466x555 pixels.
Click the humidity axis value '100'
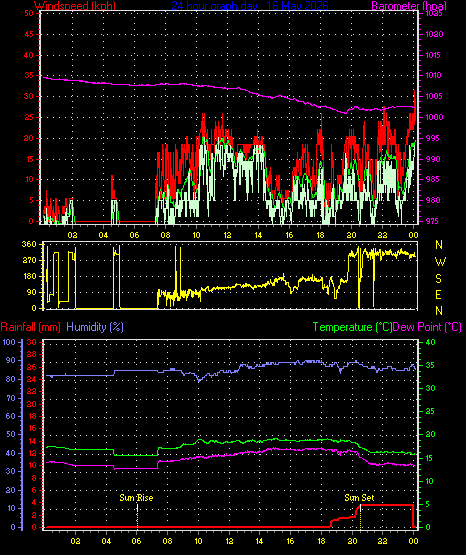click(x=9, y=342)
